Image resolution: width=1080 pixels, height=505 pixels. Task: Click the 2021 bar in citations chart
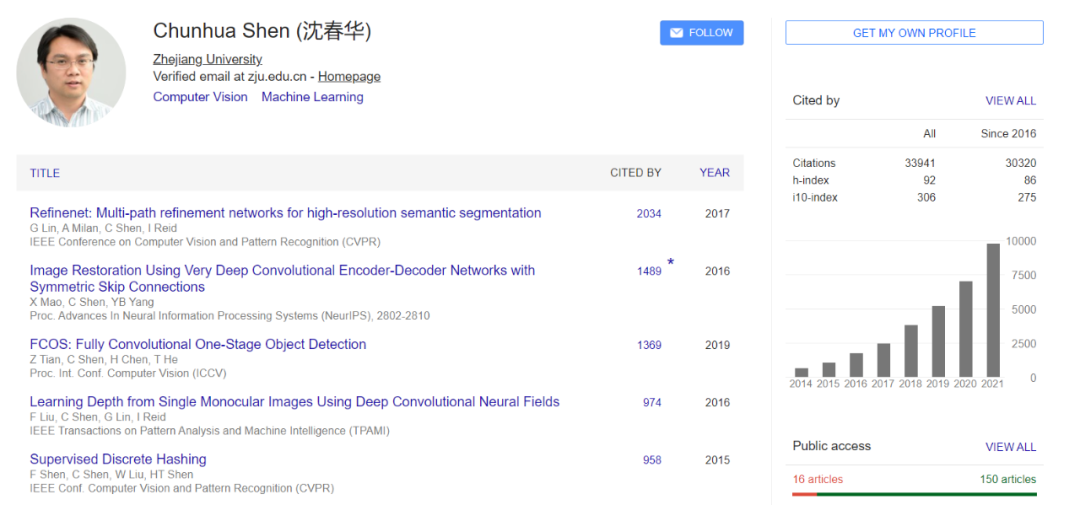point(993,310)
